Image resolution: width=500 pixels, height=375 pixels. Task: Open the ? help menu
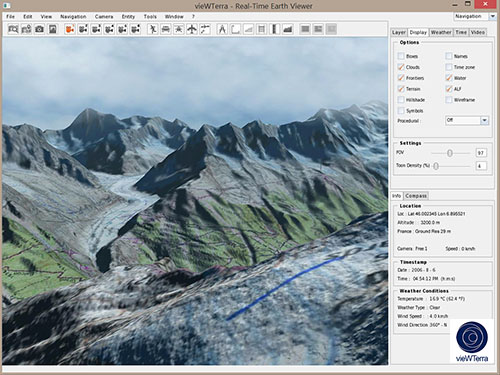(x=193, y=16)
